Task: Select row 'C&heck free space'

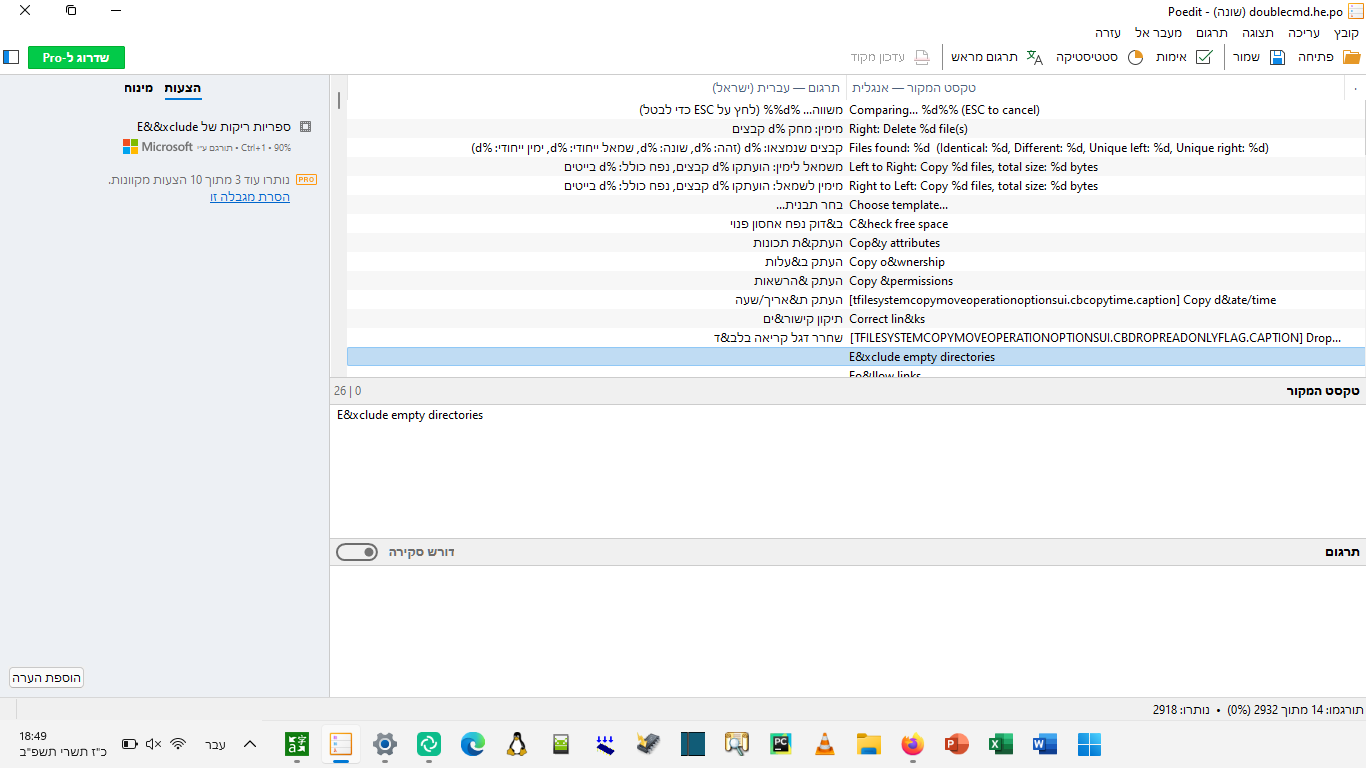Action: point(856,224)
